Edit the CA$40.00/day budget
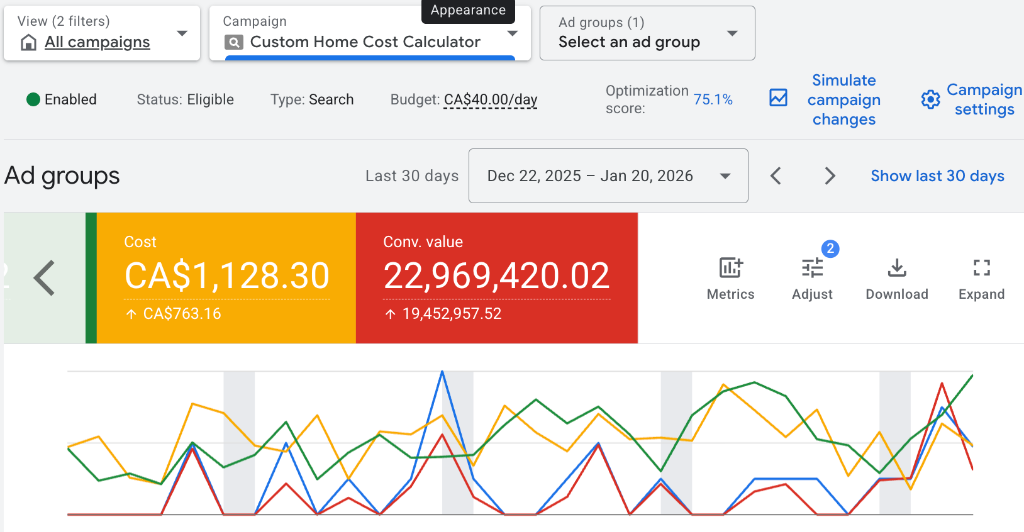This screenshot has height=532, width=1024. (x=490, y=100)
